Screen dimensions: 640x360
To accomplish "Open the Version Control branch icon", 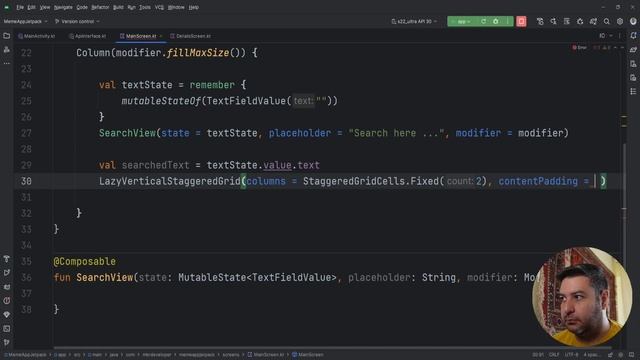I will 7,342.
